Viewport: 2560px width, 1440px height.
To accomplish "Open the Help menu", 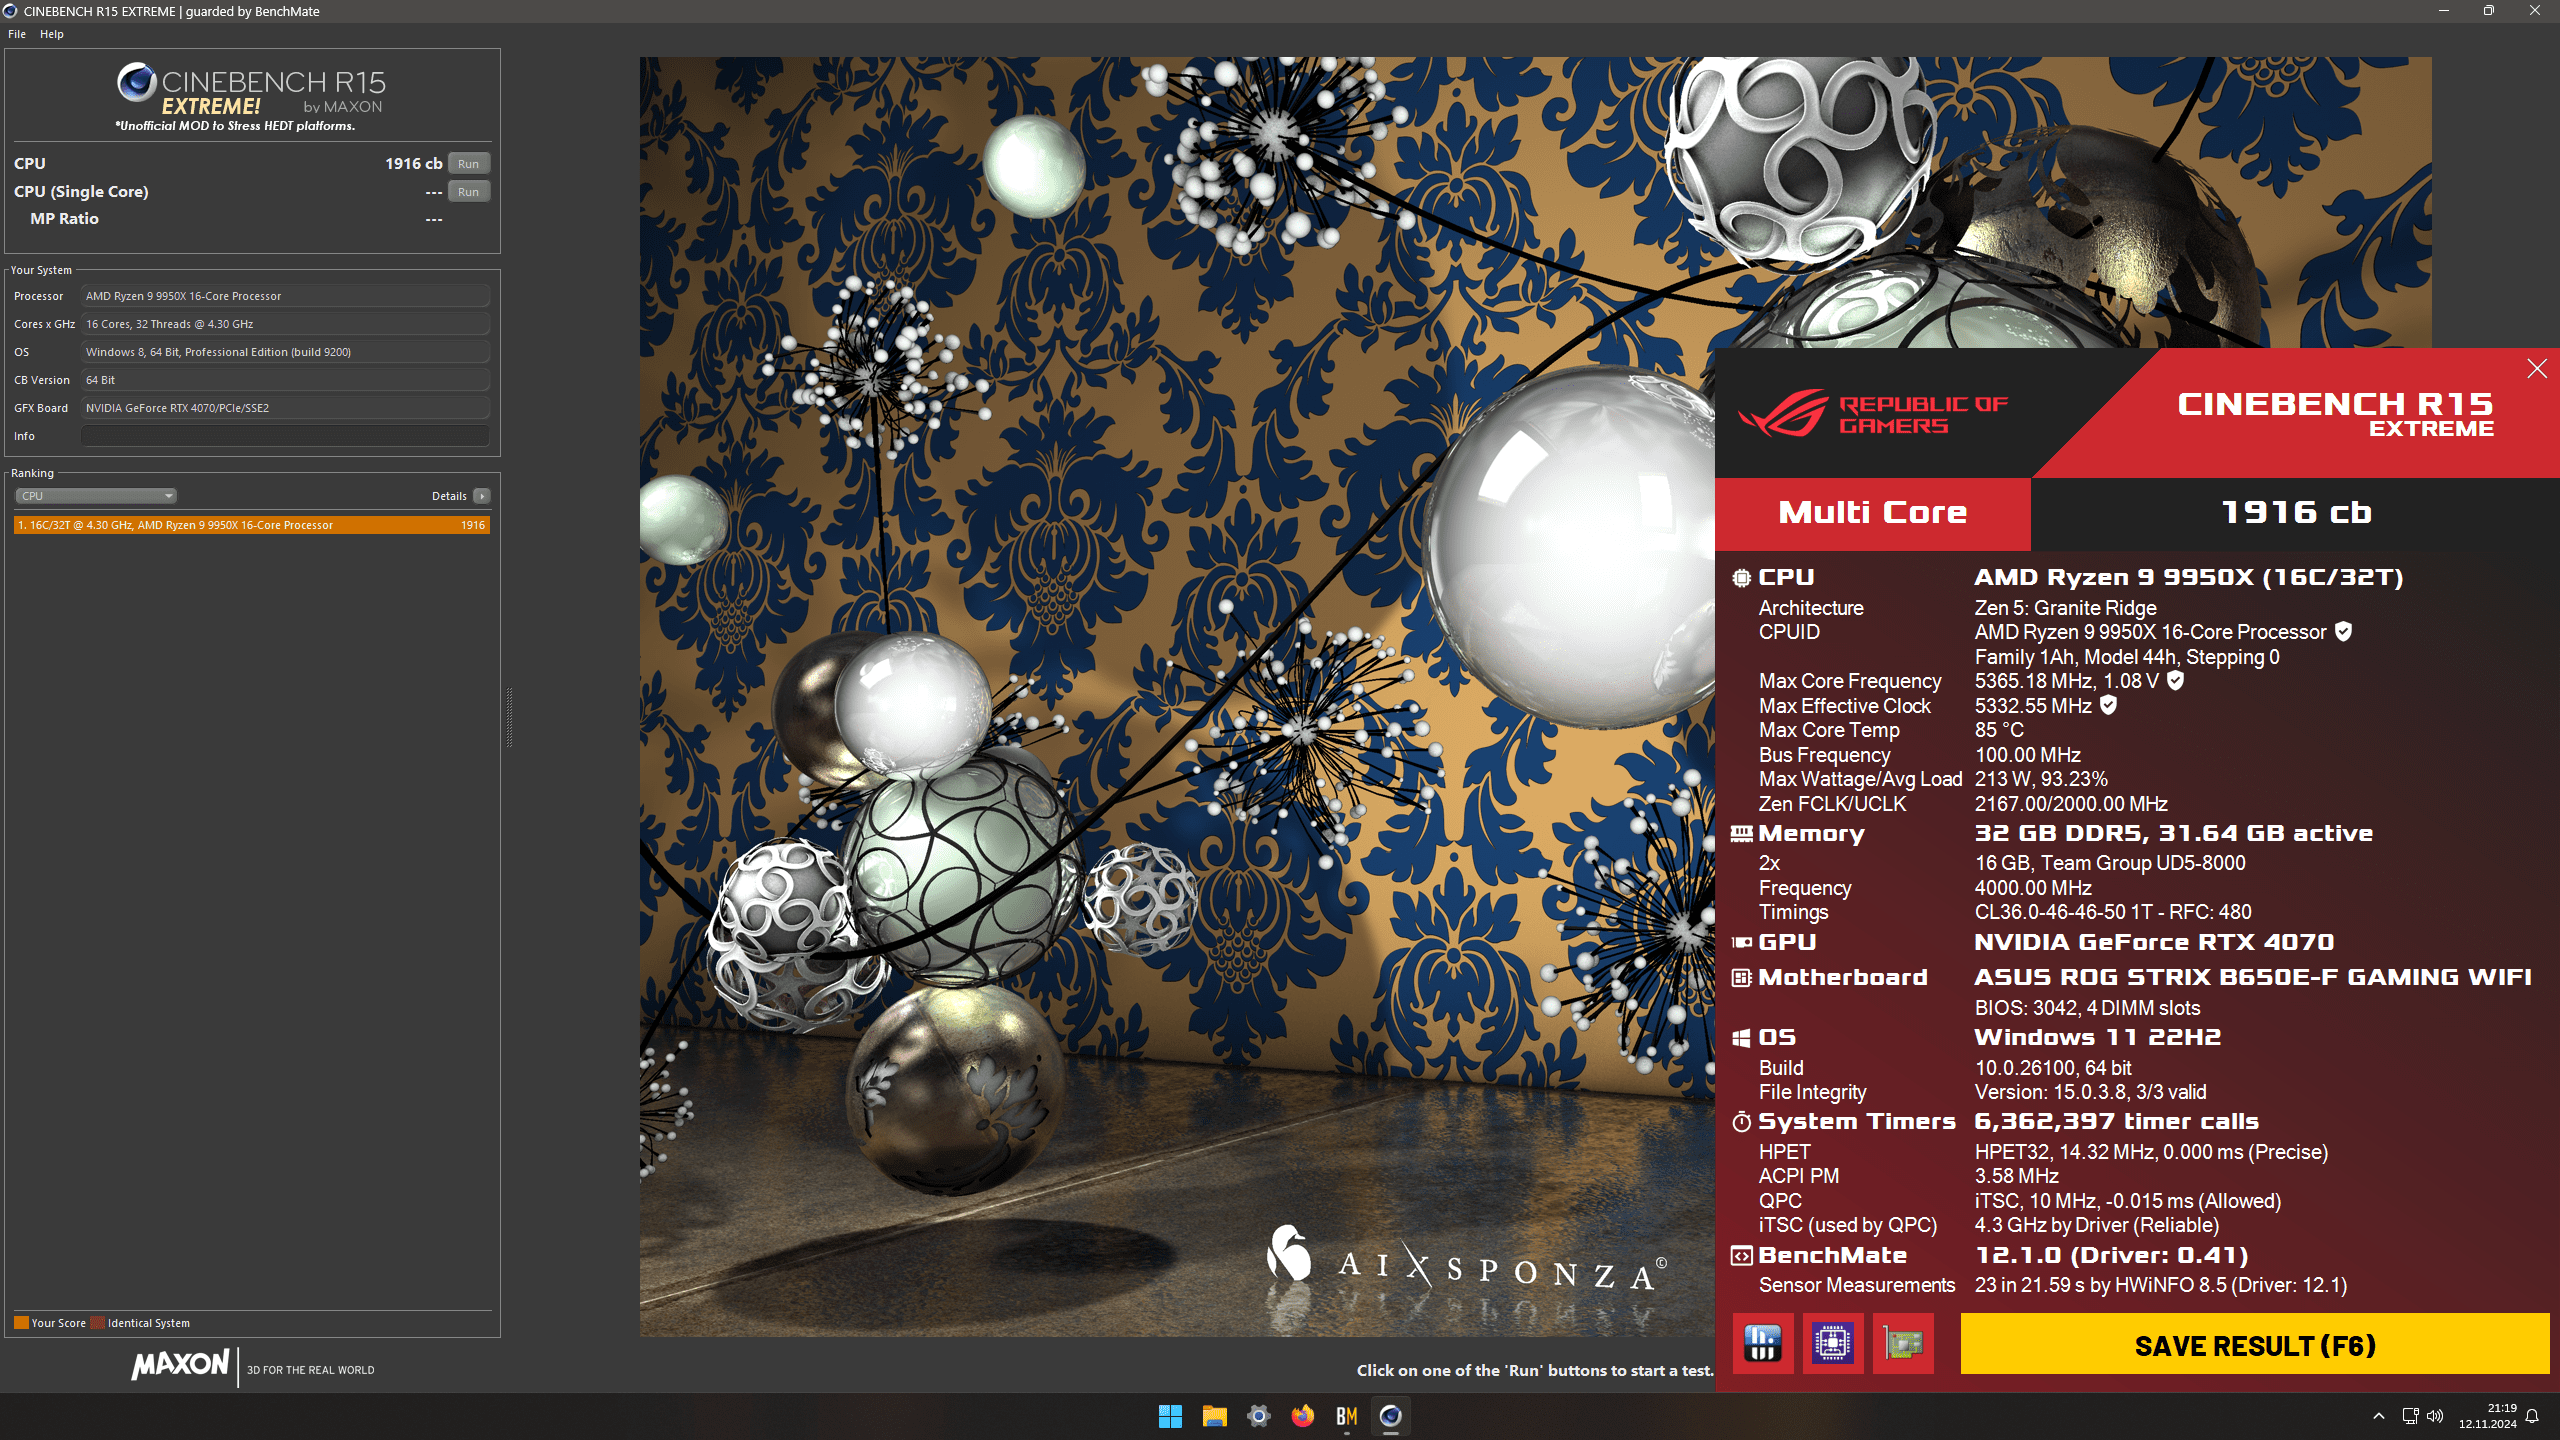I will coord(52,34).
